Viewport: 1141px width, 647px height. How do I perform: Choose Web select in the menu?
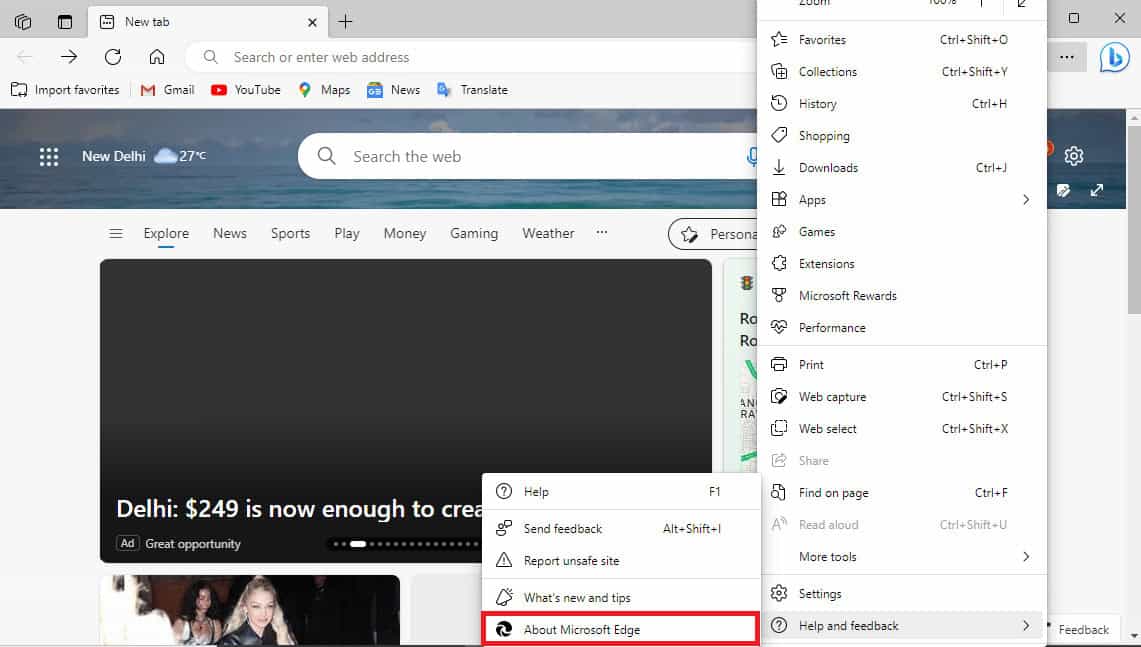[x=901, y=429]
